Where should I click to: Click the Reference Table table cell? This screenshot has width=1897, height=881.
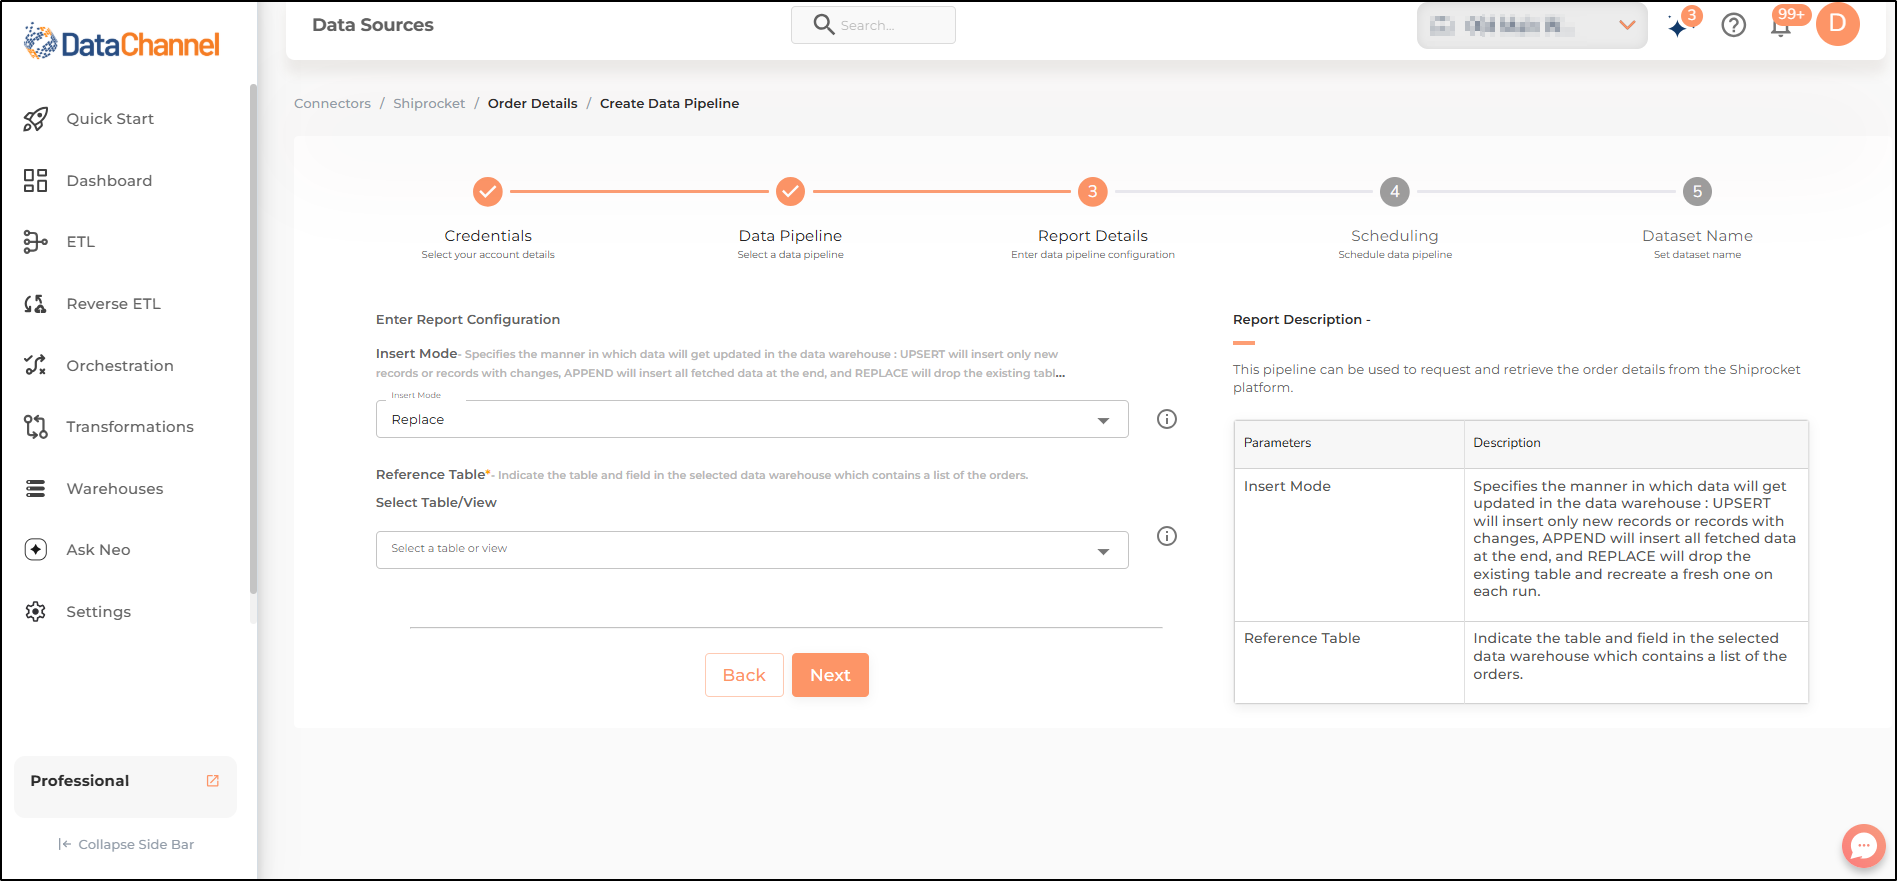tap(1348, 662)
